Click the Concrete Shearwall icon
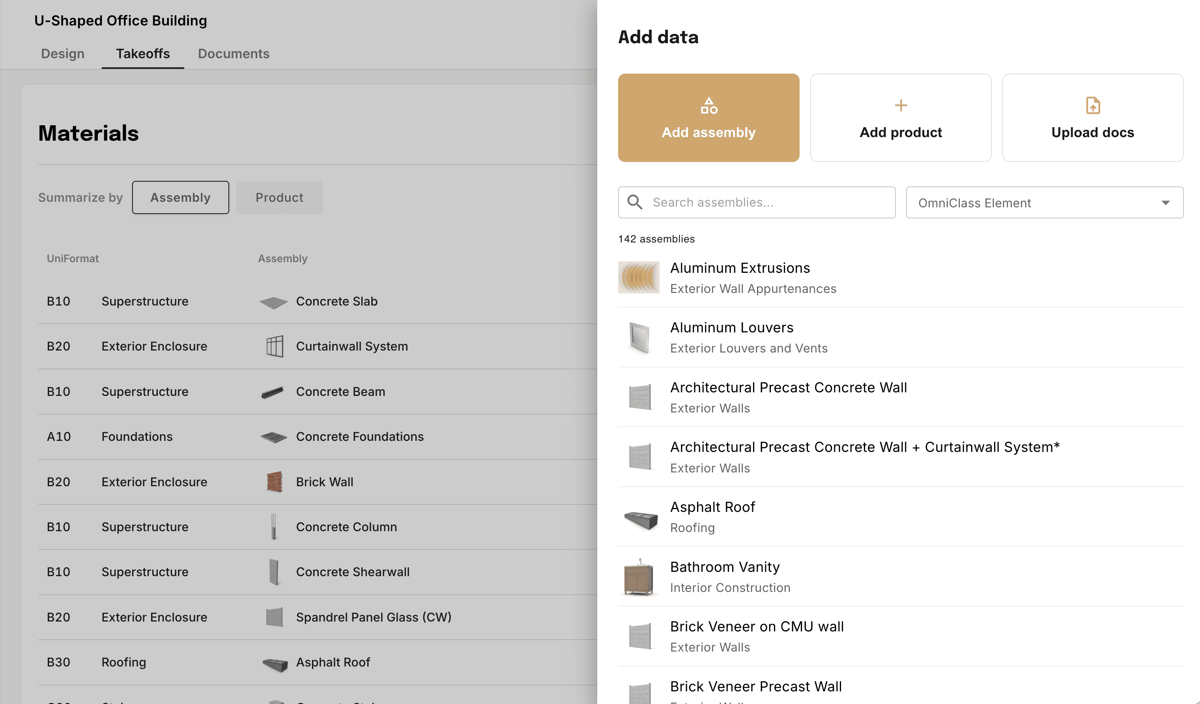Viewport: 1200px width, 704px height. tap(274, 572)
